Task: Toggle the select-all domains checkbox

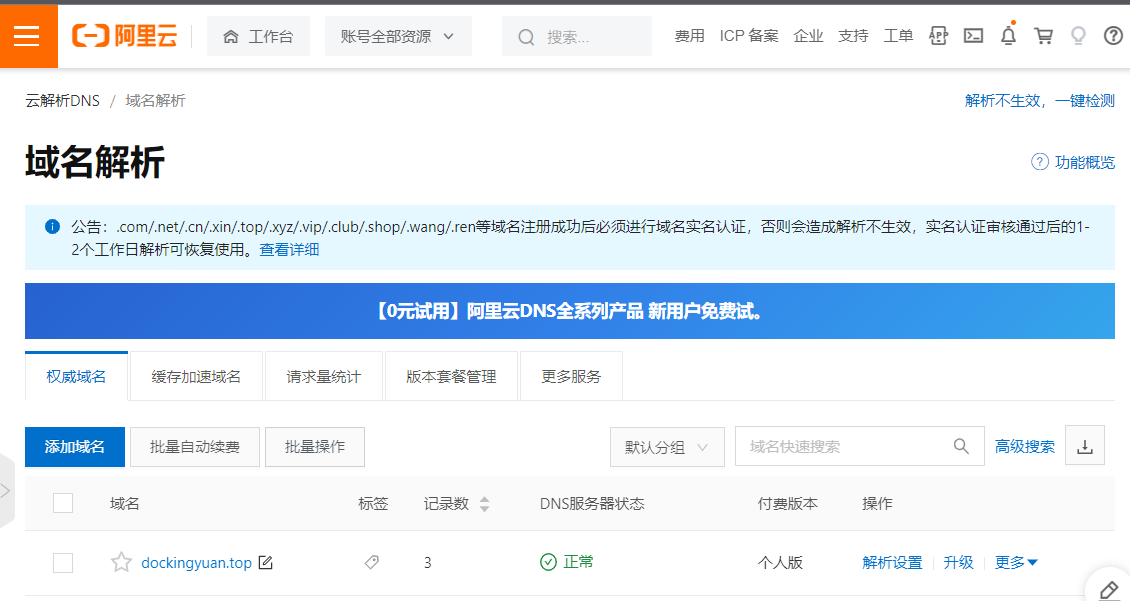Action: coord(63,503)
